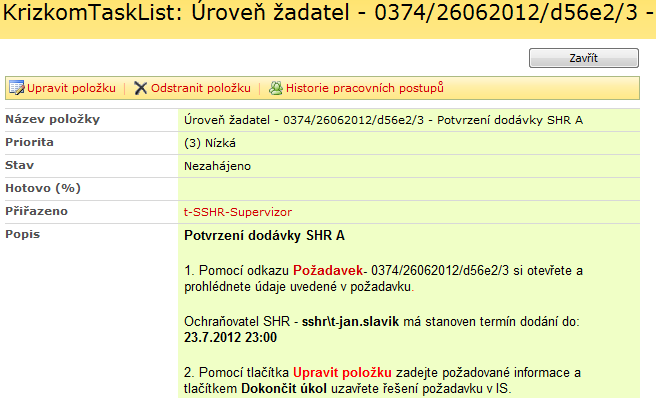Click the username sshr\t-jan.slavik

coord(351,322)
